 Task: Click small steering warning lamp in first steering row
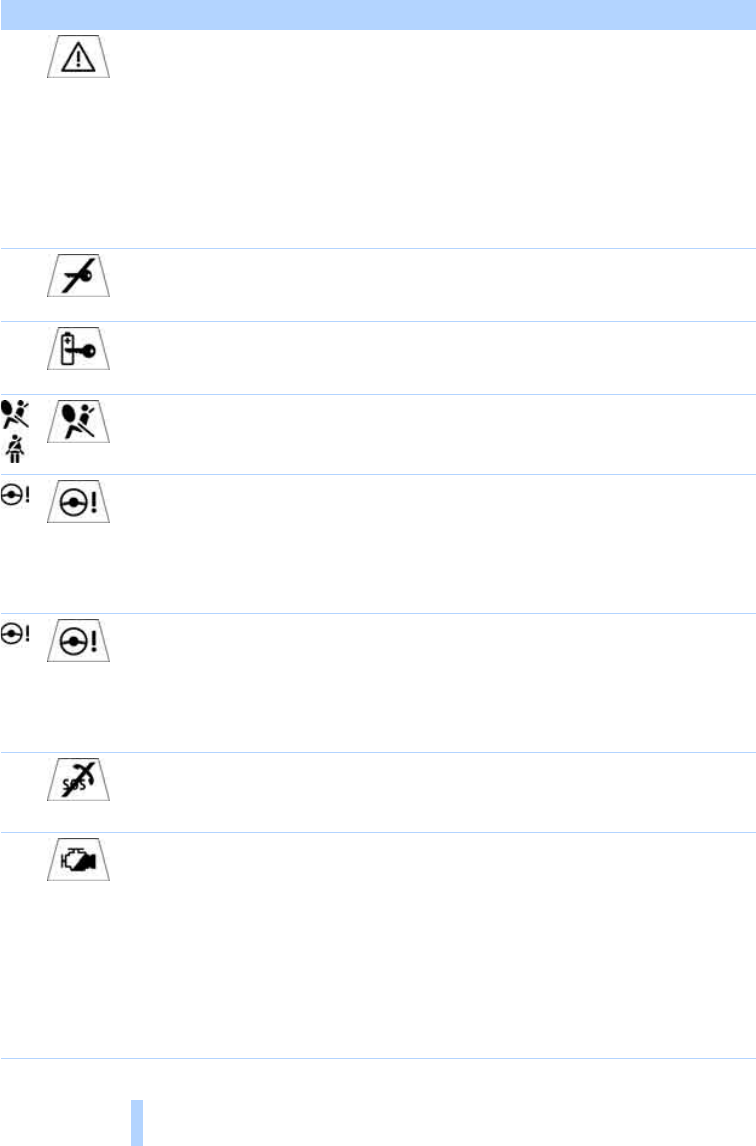15,494
